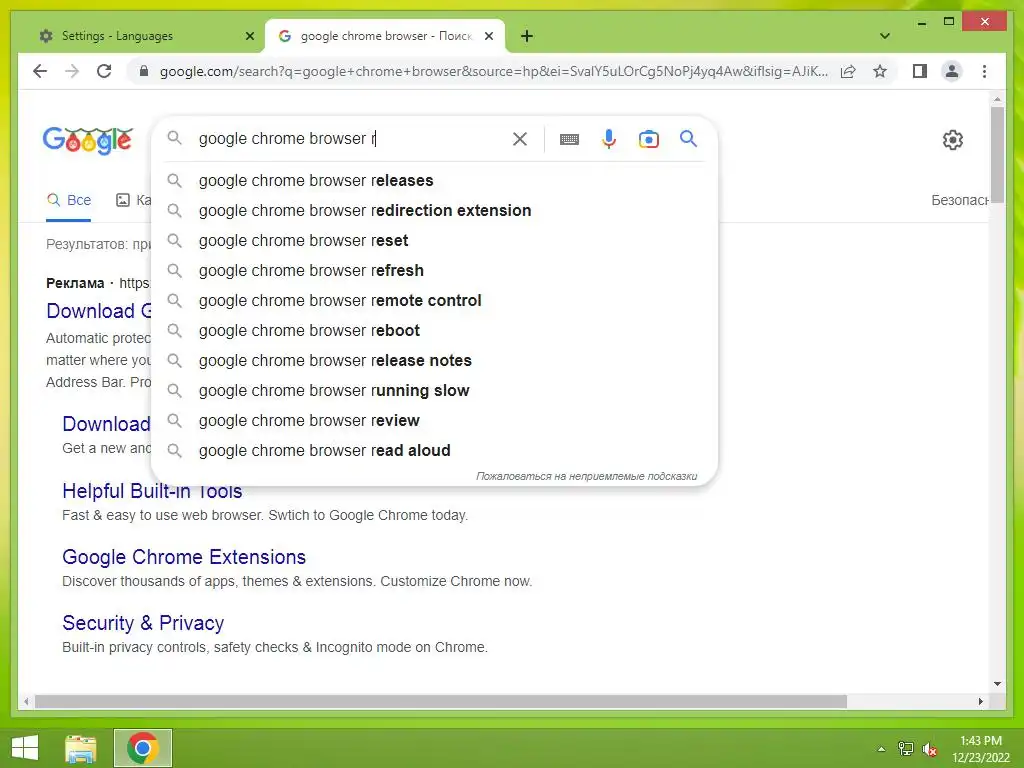Choose suggestion 'remote control'
1024x768 pixels.
tap(434, 300)
